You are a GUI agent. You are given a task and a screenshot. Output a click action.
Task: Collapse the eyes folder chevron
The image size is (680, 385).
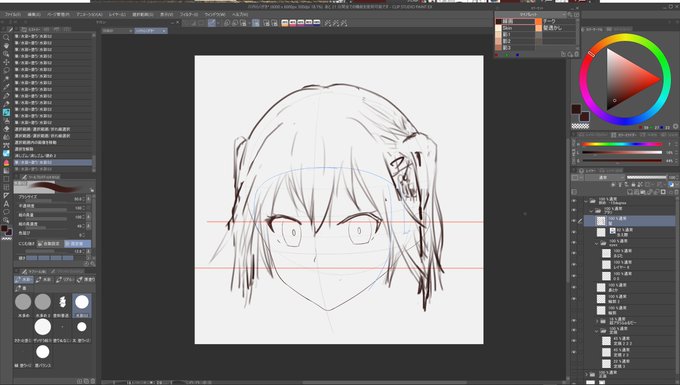(x=597, y=243)
